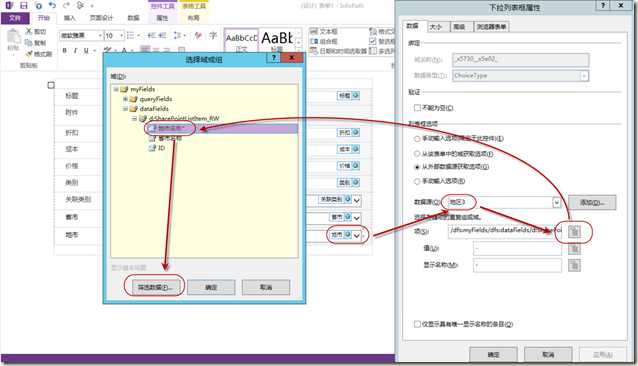The image size is (638, 366).
Task: Switch to the Insert ribbon tab
Action: coord(70,18)
